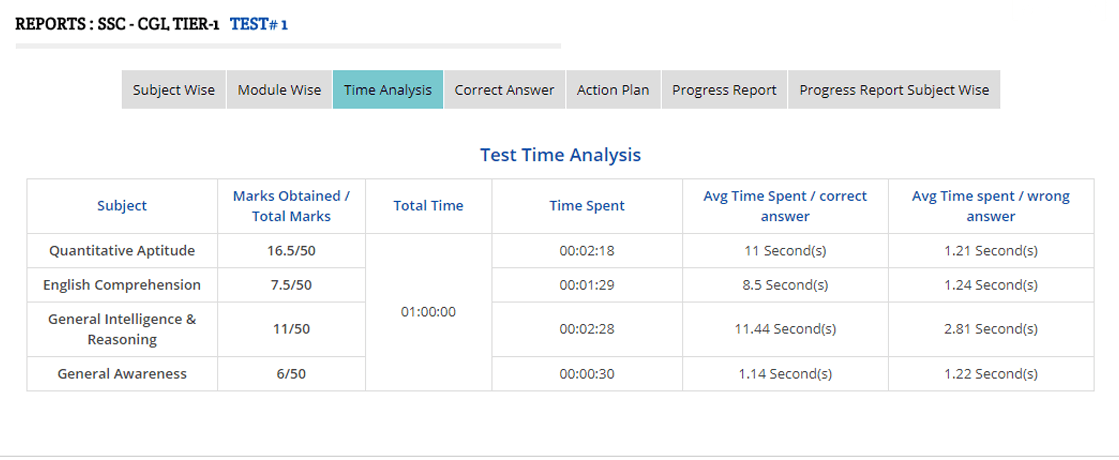Click Avg Time Spent / correct answer header
The height and width of the screenshot is (460, 1119).
(x=785, y=206)
